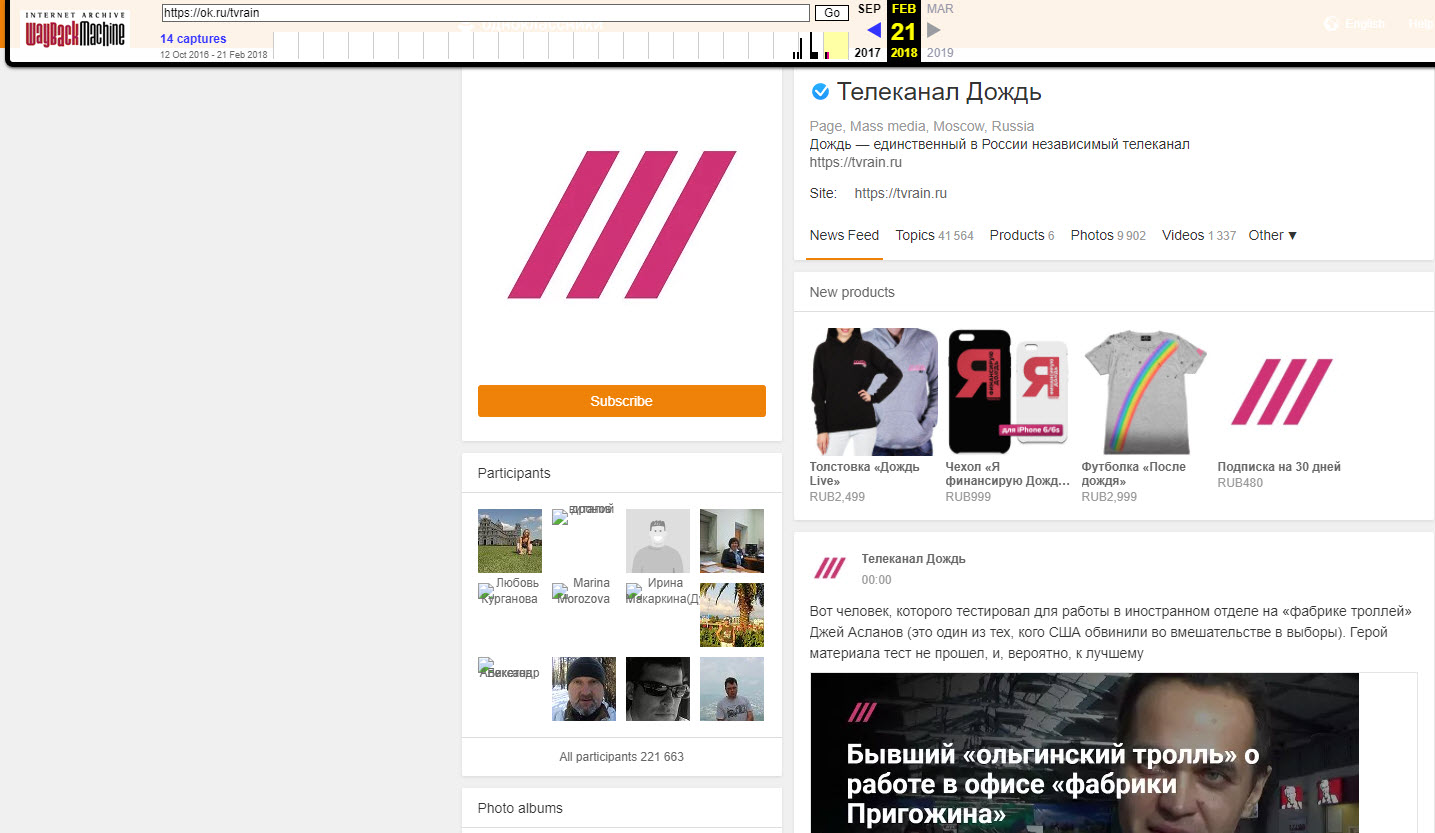View the large pink stripes page avatar
Image resolution: width=1435 pixels, height=833 pixels.
[x=621, y=224]
